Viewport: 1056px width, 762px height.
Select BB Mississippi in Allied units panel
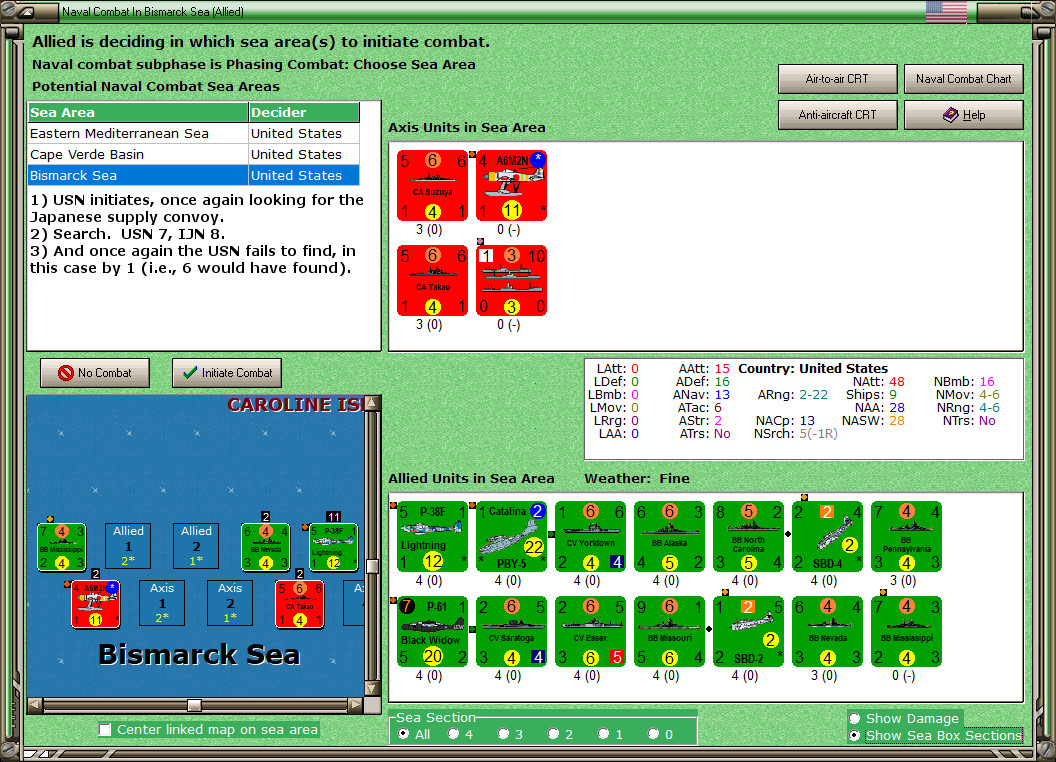tap(906, 631)
